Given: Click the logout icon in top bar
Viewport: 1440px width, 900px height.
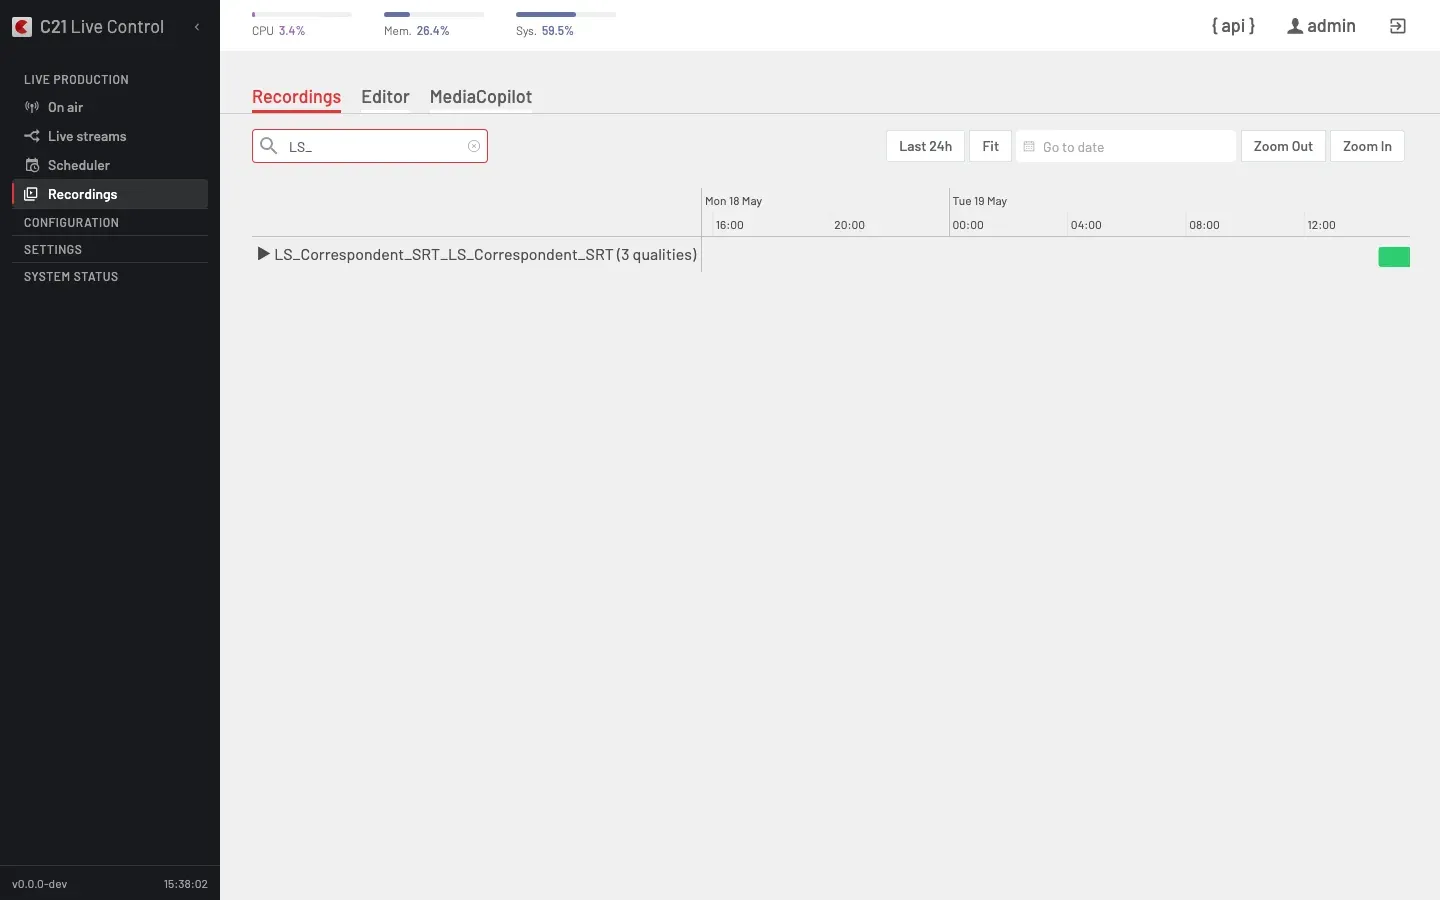Looking at the screenshot, I should tap(1398, 26).
